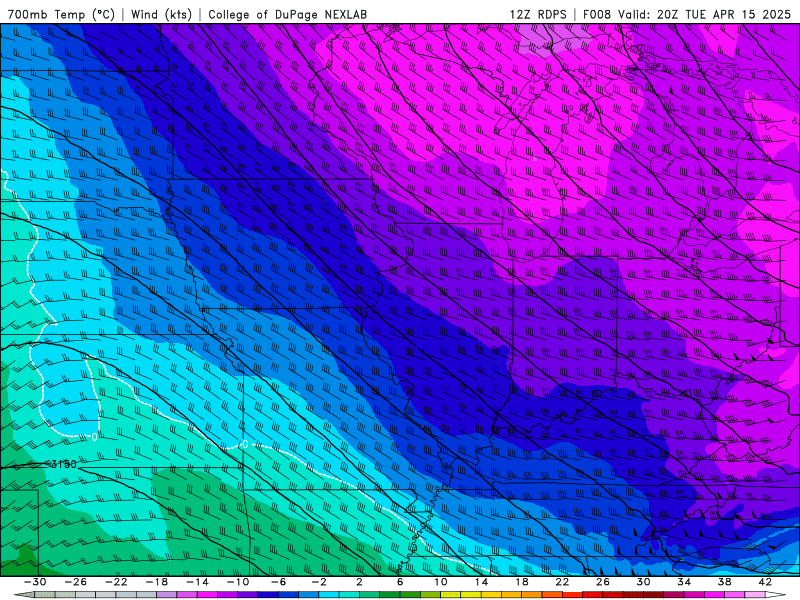Click the '34' colorbar tick label
Screen dimensions: 800x600
coord(684,582)
